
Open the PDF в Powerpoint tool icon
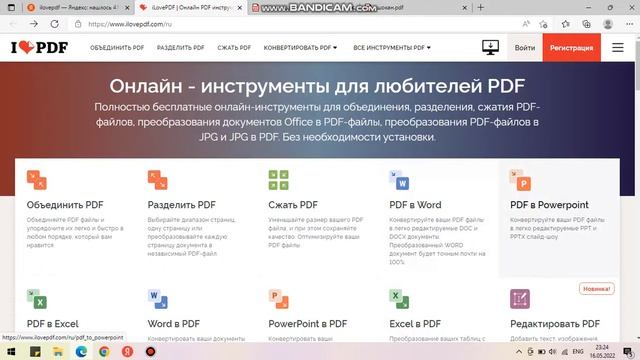(x=520, y=180)
